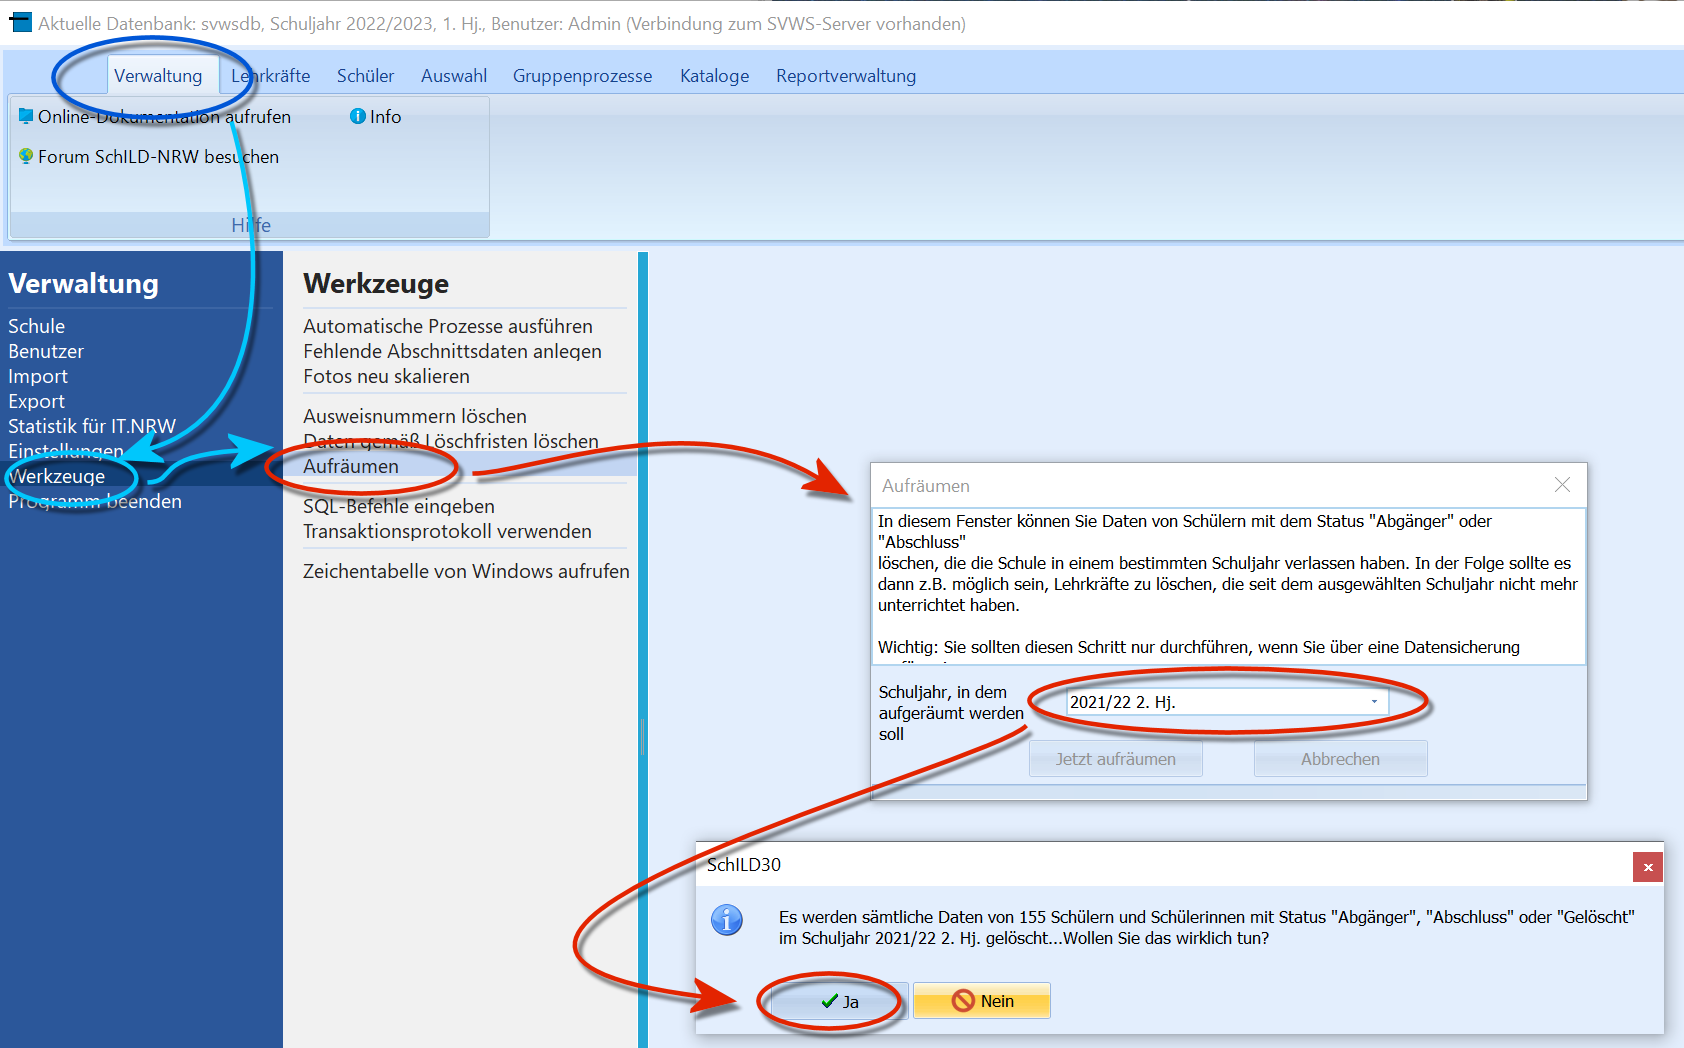
Task: Decline deletion with the Nein button
Action: (982, 1001)
